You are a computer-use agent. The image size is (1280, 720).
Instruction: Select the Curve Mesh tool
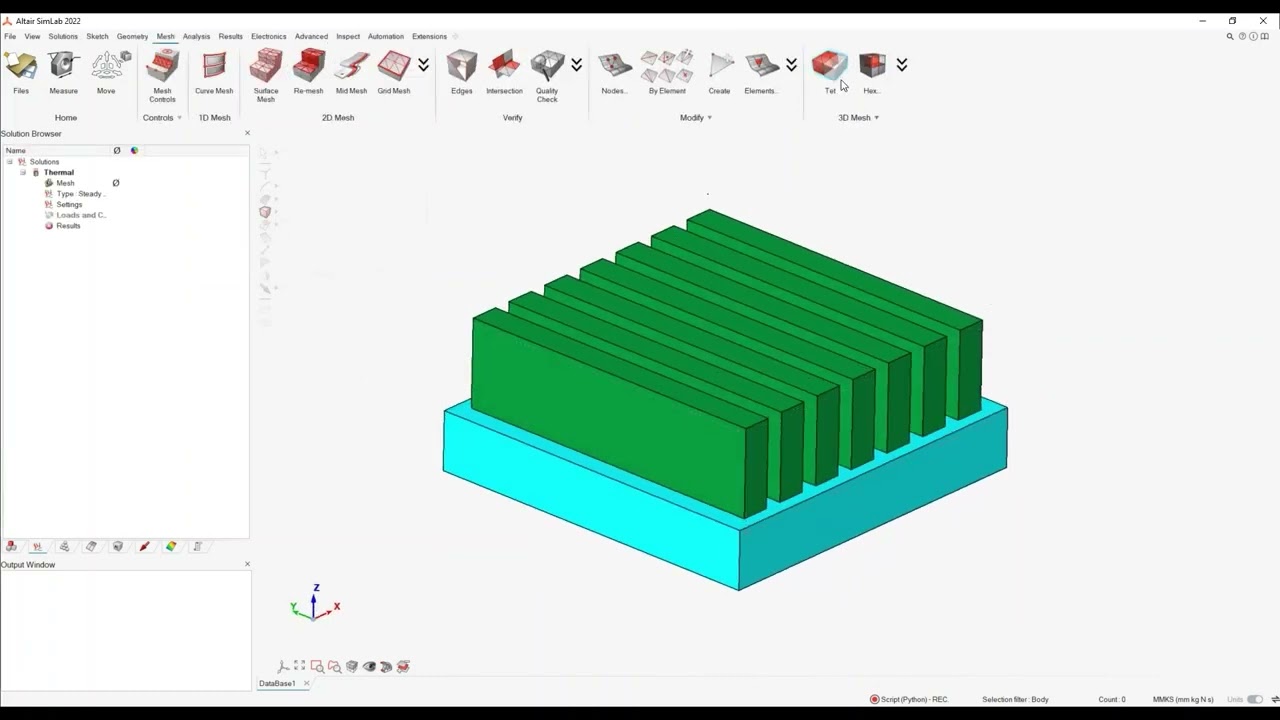point(214,73)
